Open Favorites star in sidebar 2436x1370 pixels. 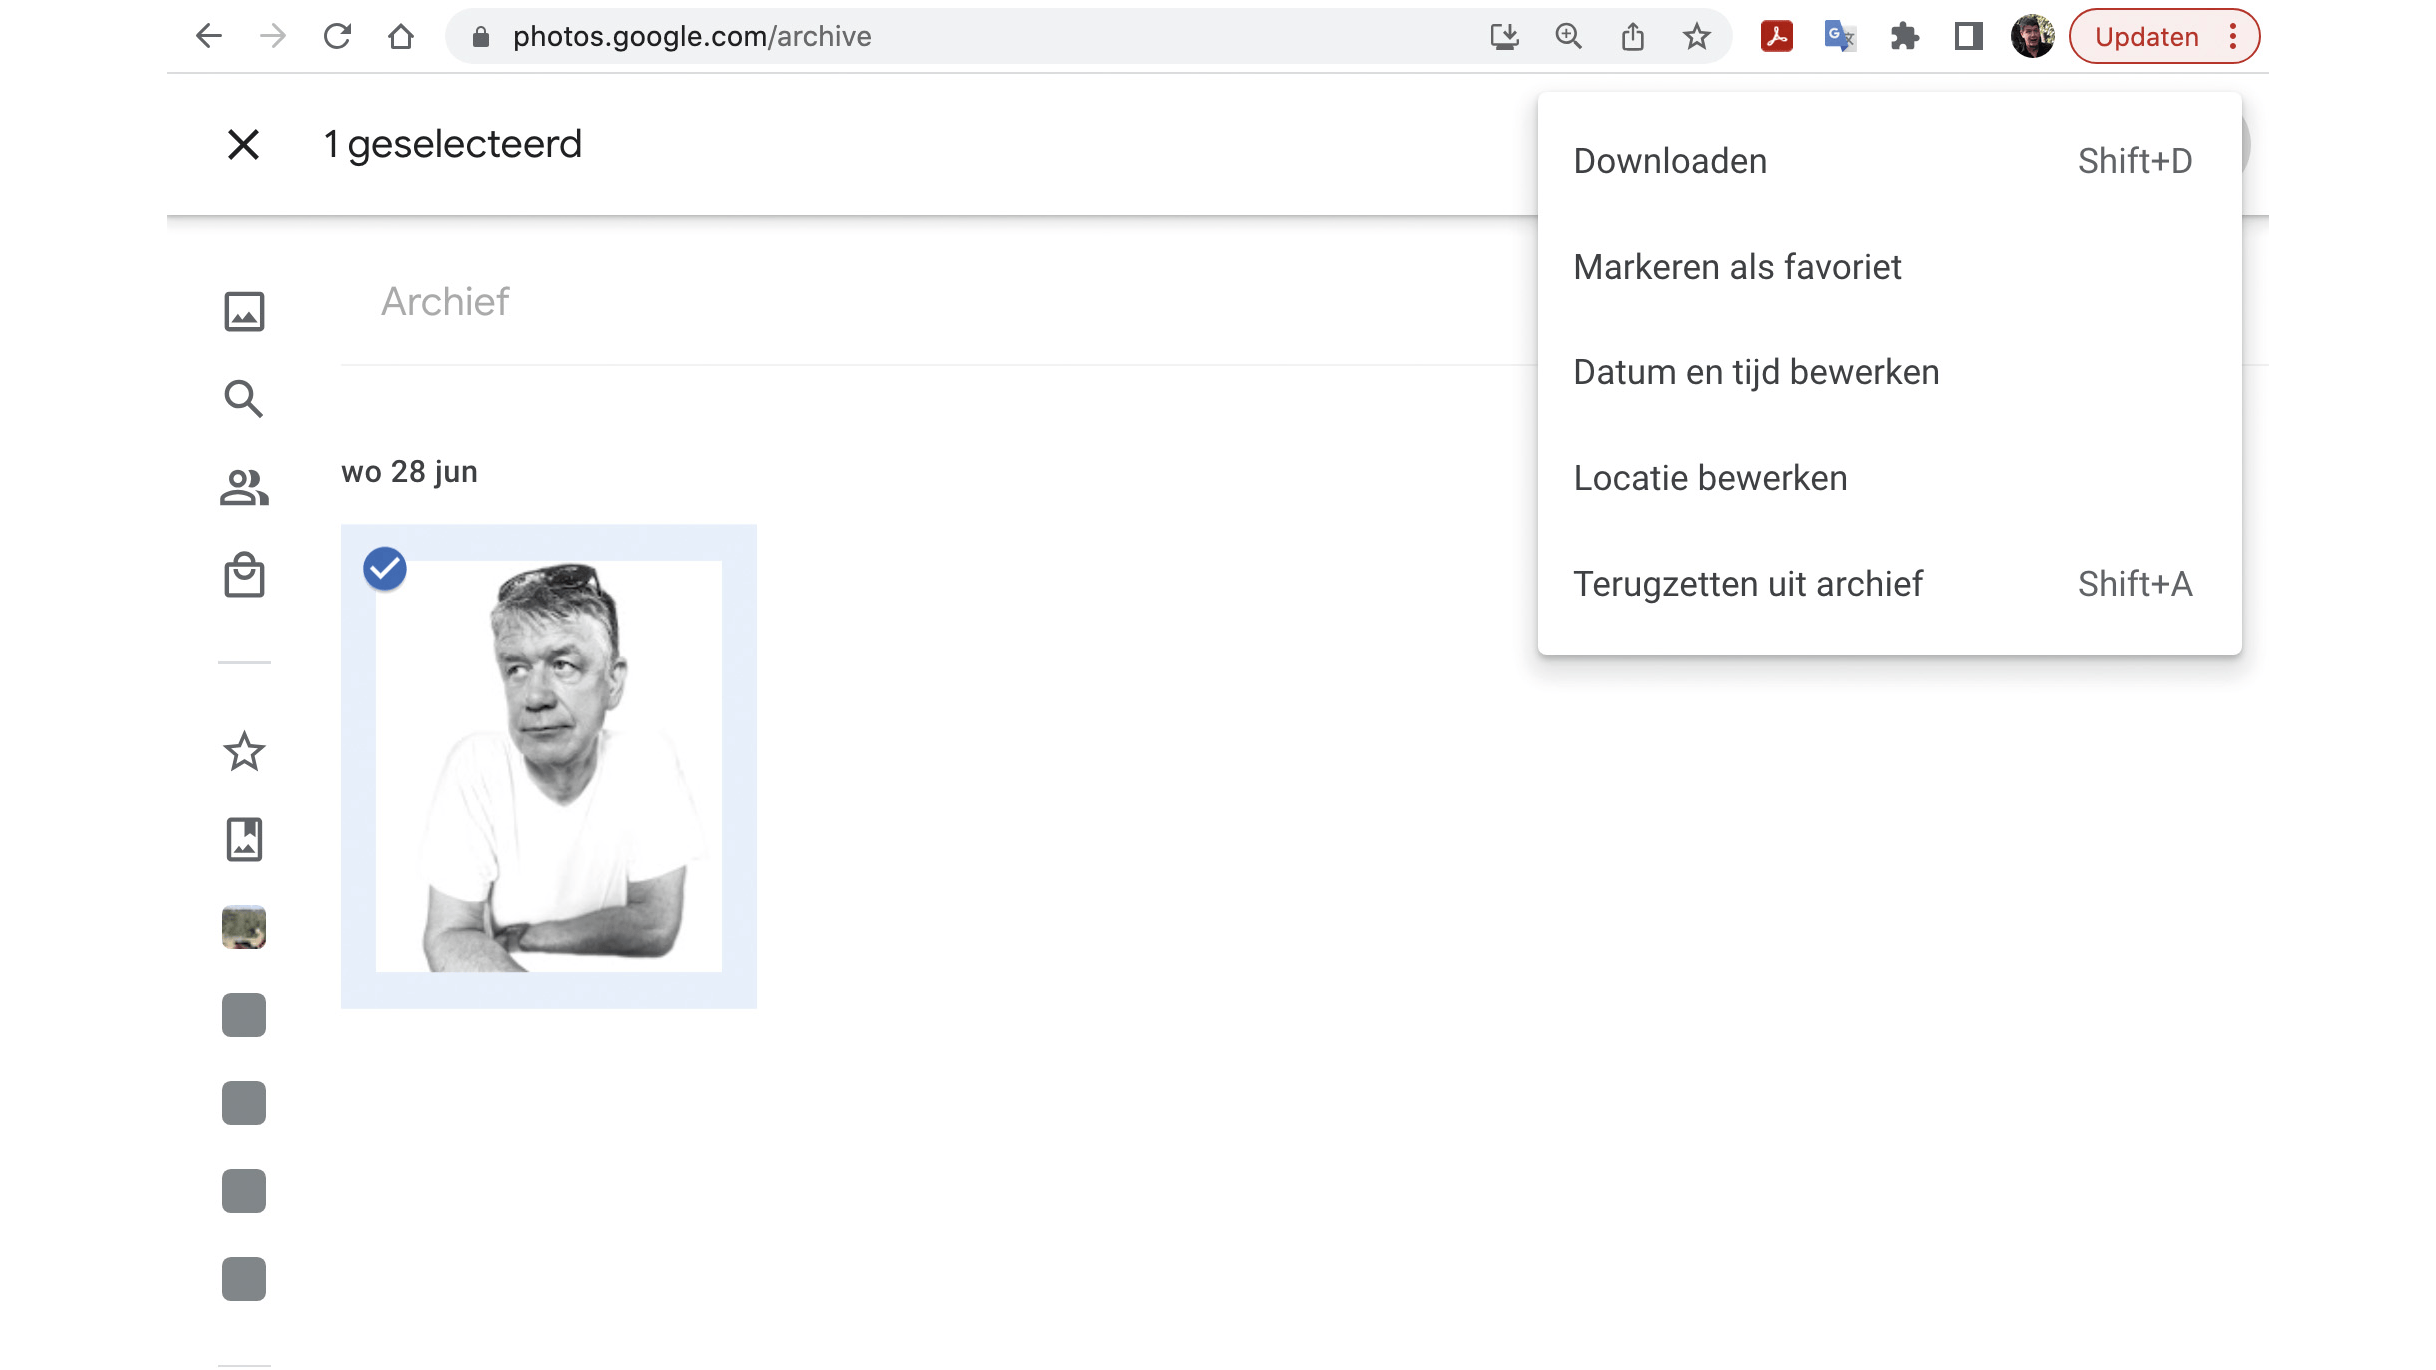(x=244, y=751)
